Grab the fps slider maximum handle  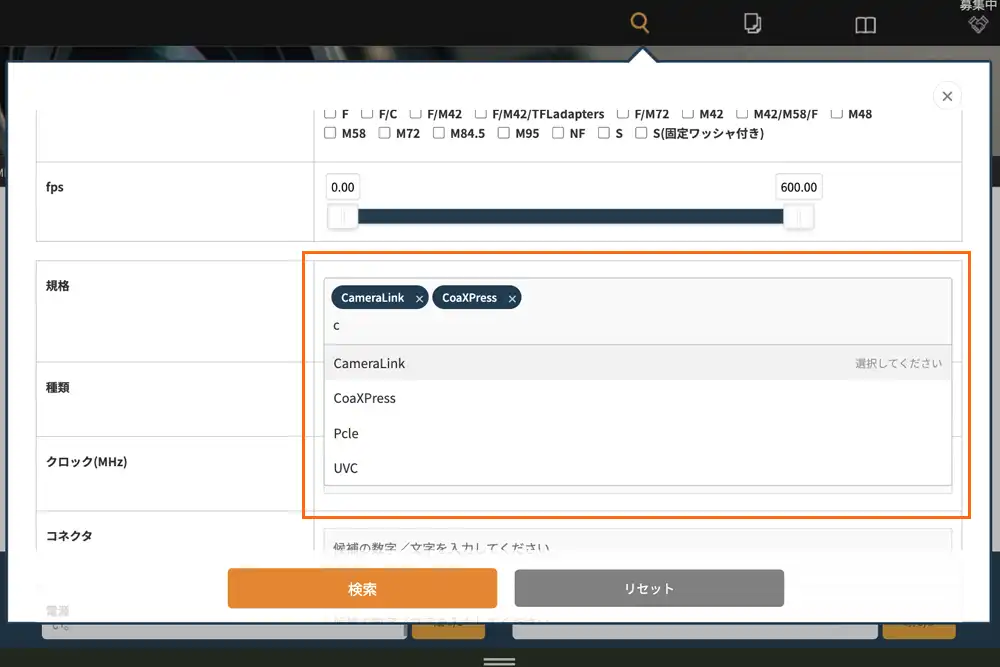(x=798, y=217)
